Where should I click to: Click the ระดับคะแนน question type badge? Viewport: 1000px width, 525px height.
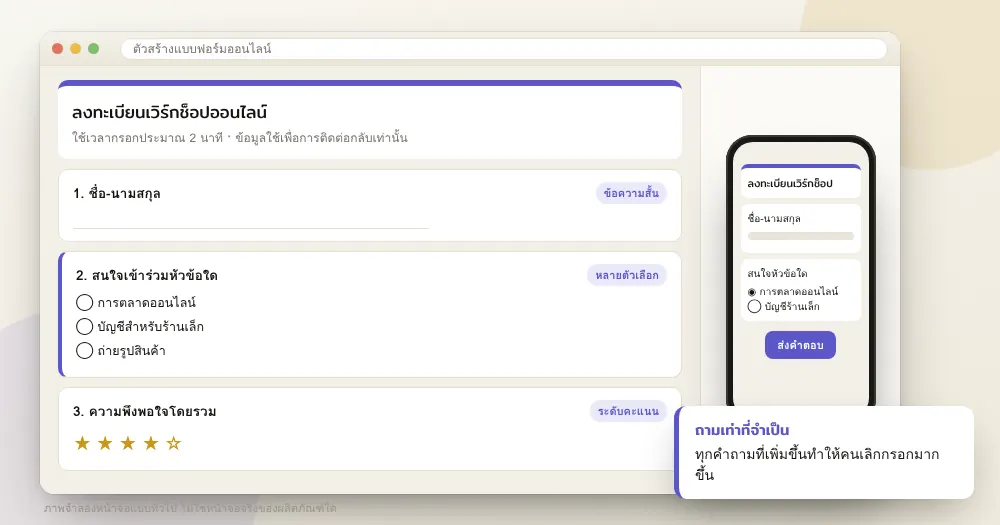(x=628, y=411)
